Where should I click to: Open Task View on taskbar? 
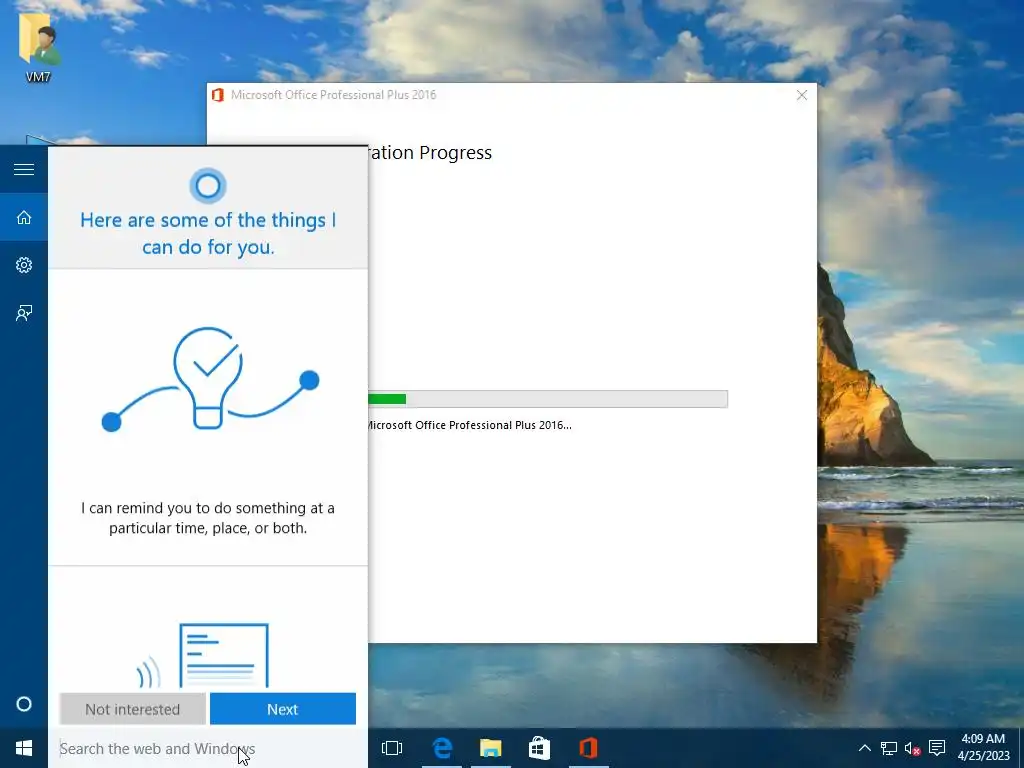pos(392,748)
